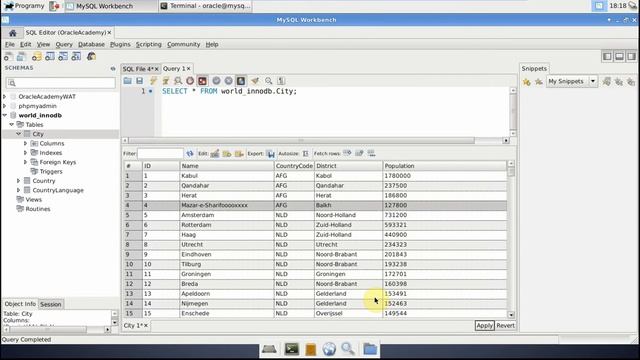640x360 pixels.
Task: Open the File menu
Action: click(x=10, y=44)
